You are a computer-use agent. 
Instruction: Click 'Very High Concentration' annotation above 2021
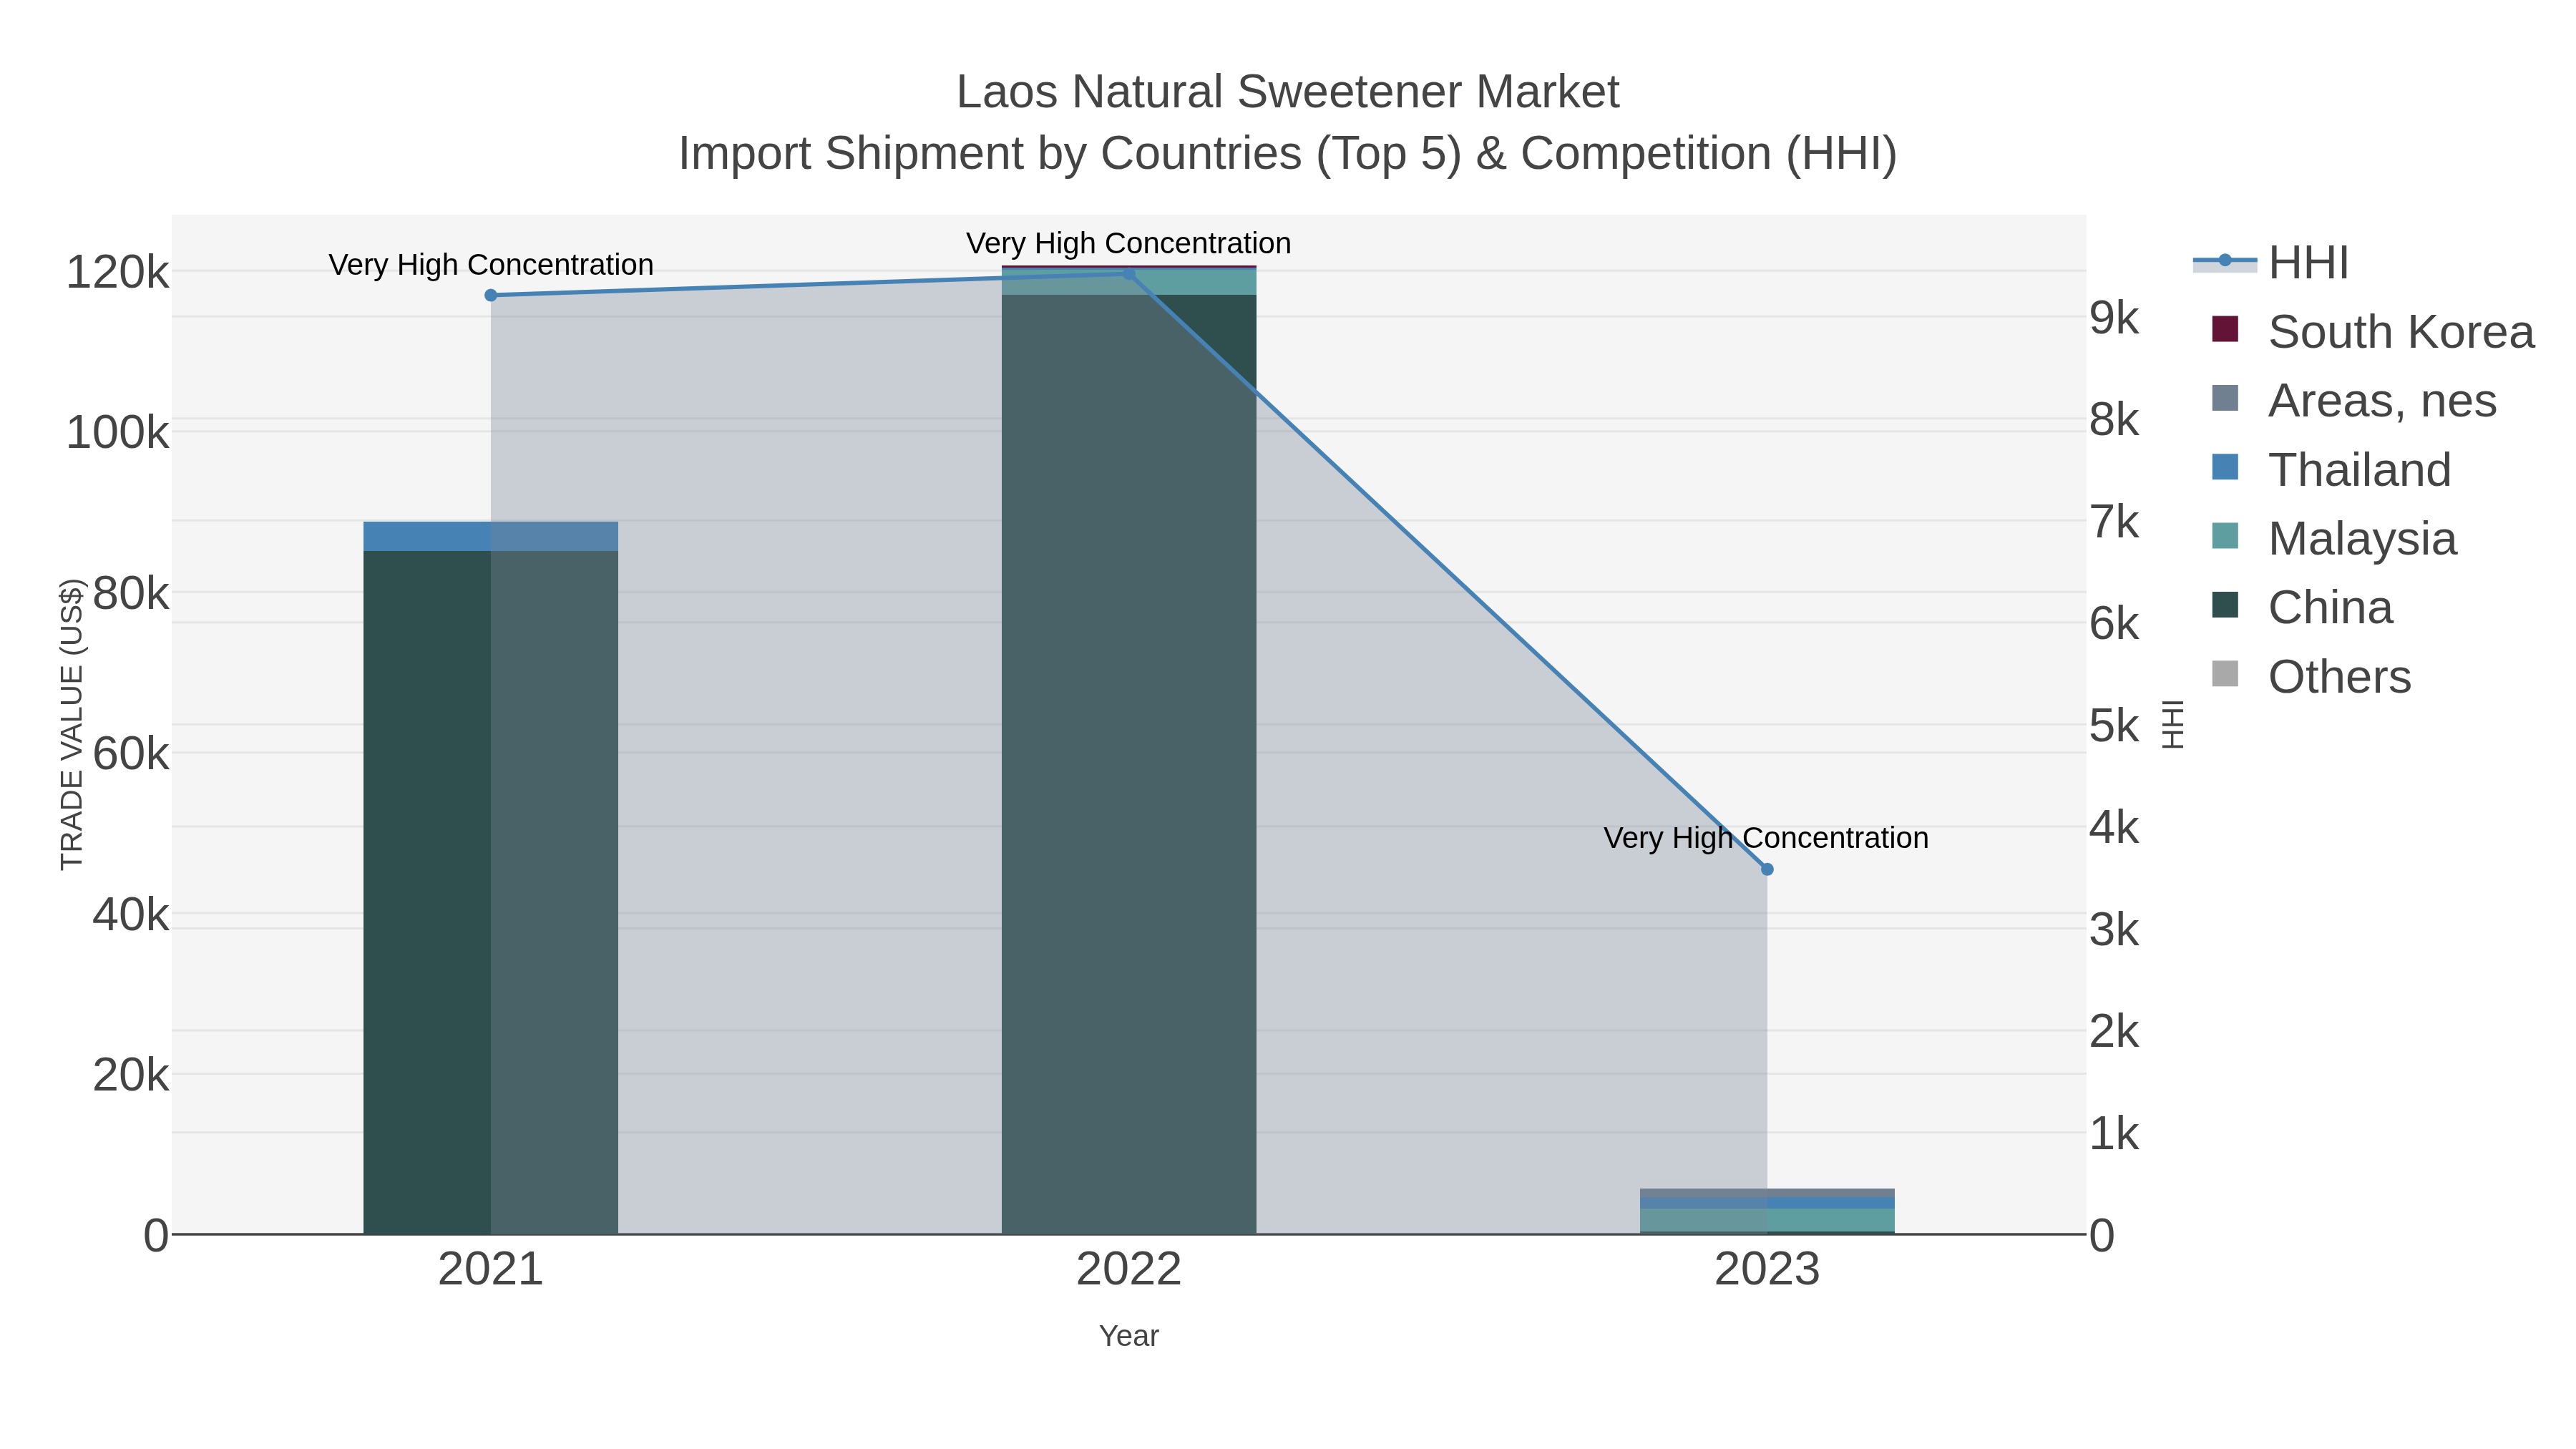pyautogui.click(x=491, y=265)
